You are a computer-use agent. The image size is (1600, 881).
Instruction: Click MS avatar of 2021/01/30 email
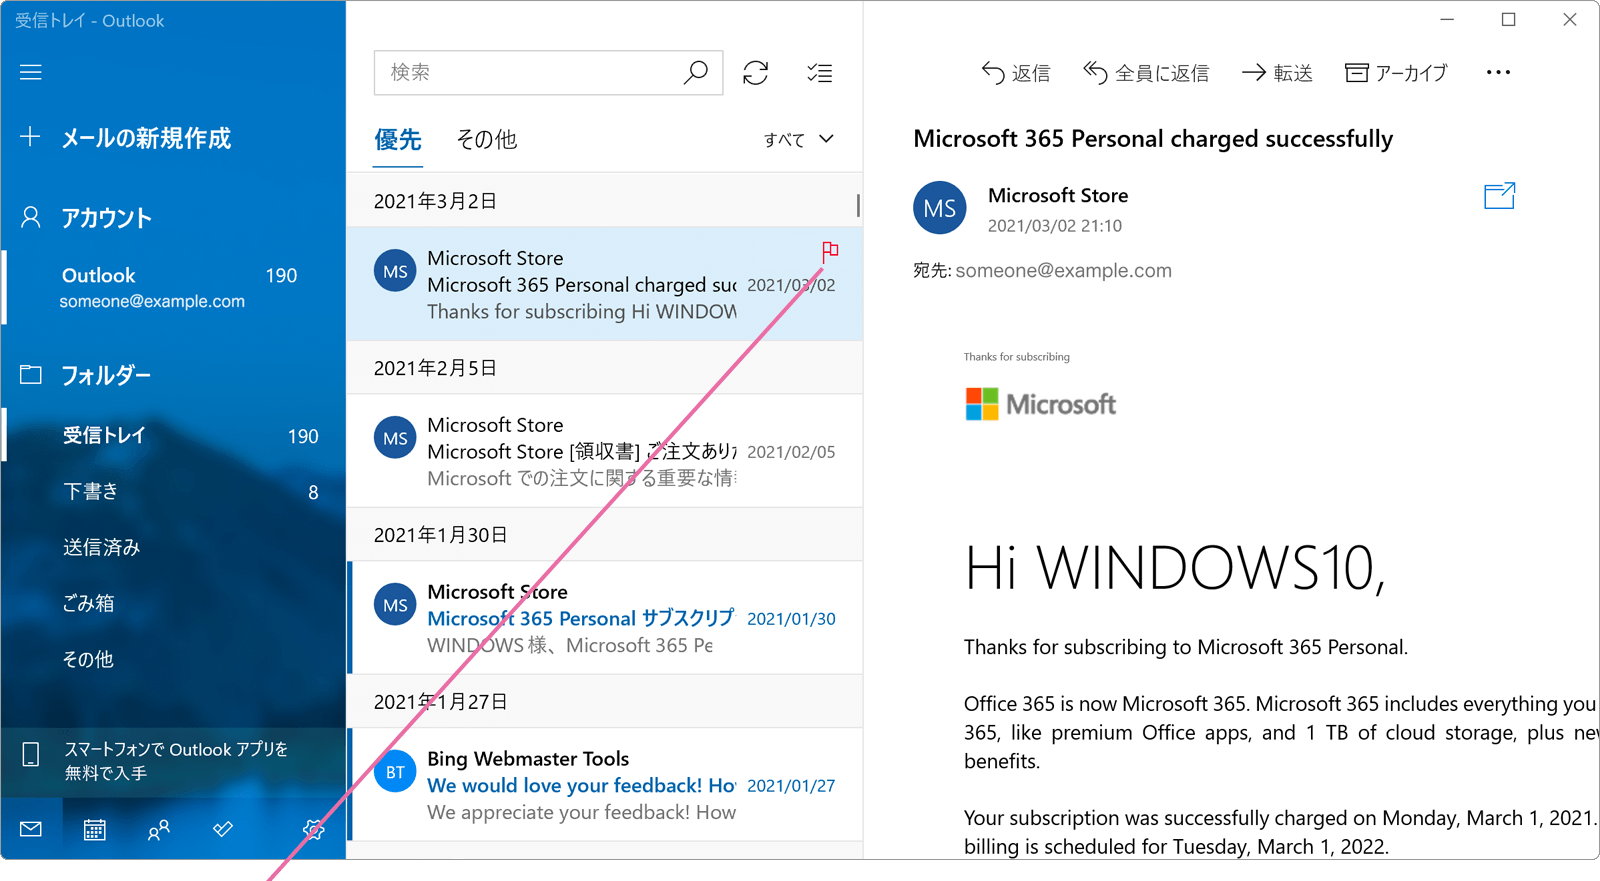(x=395, y=605)
